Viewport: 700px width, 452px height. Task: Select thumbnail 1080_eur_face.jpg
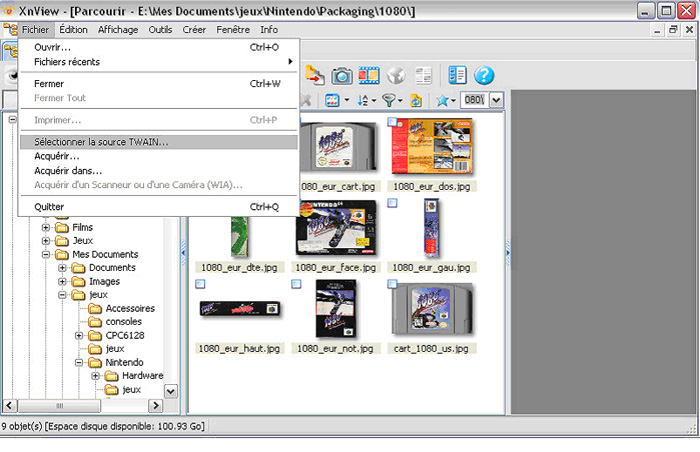coord(335,228)
